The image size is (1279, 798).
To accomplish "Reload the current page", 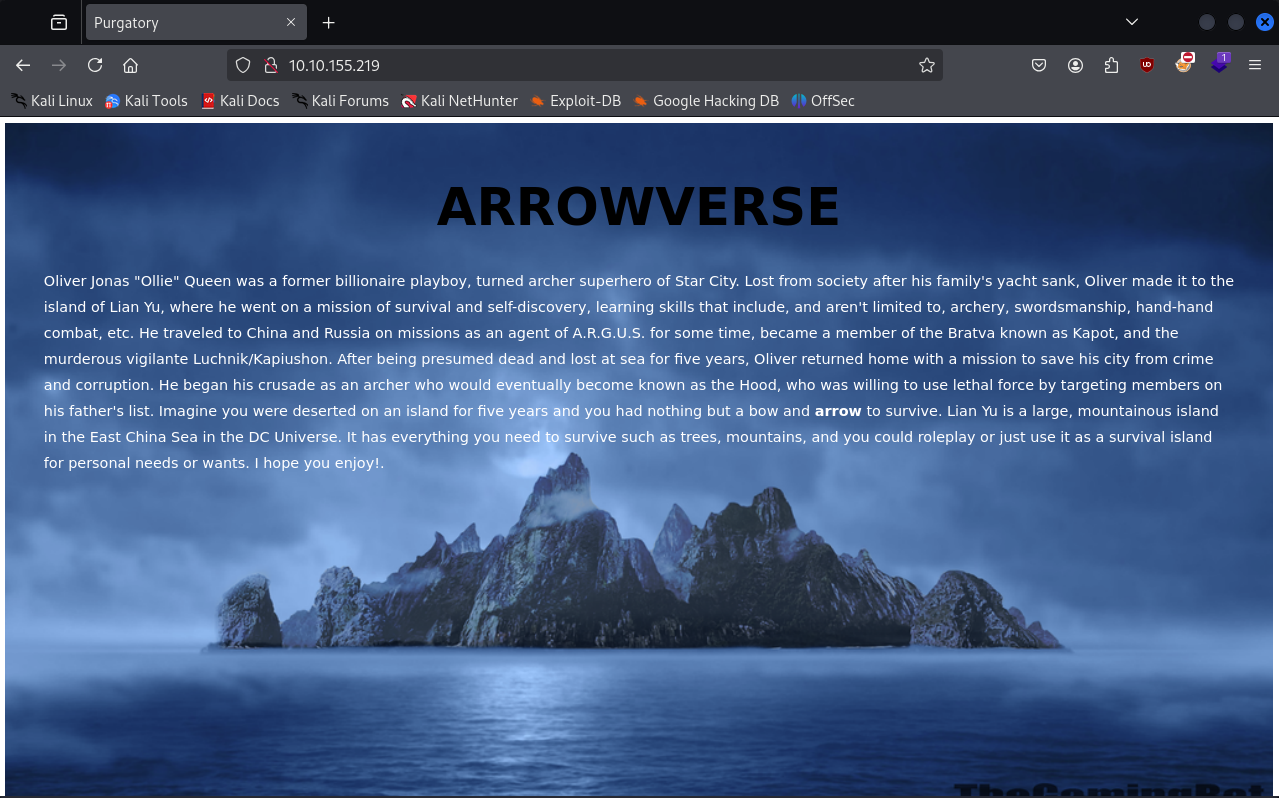I will [95, 65].
